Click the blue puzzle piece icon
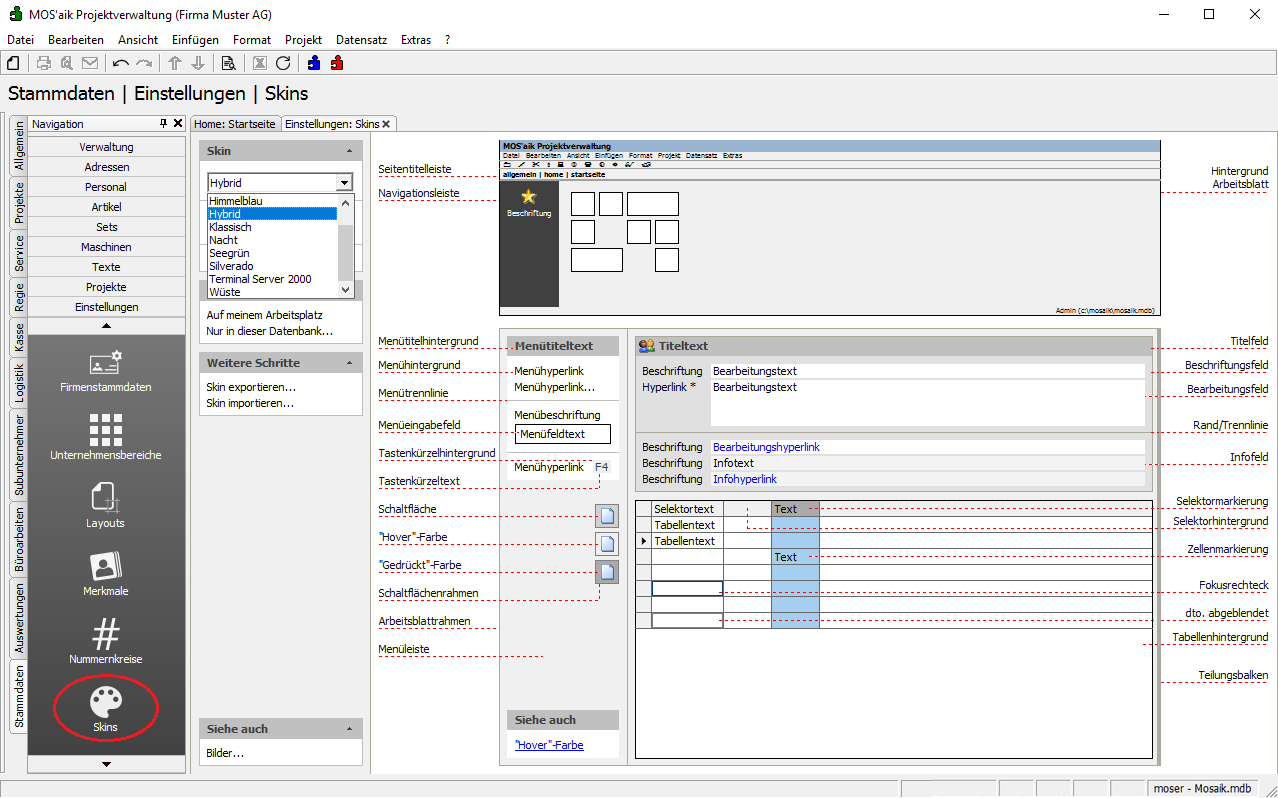 [314, 63]
